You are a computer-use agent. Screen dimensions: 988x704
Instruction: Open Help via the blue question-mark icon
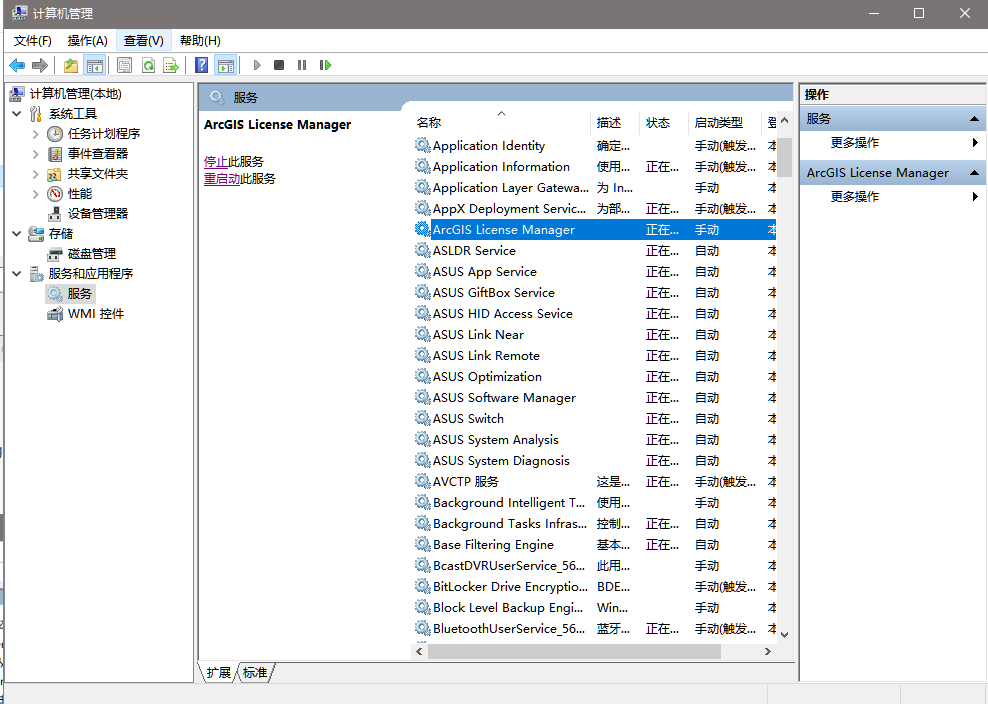pyautogui.click(x=202, y=65)
